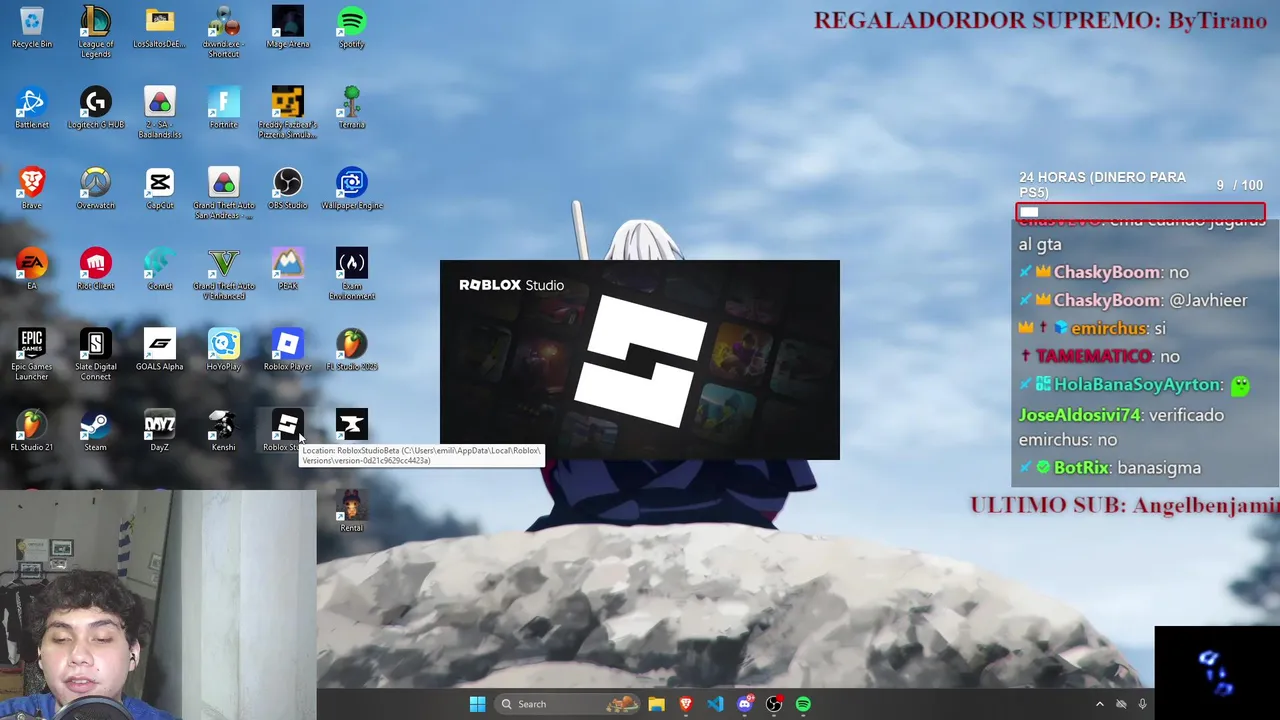1280x720 pixels.
Task: Select the anvil icon beside Roblox Studio
Action: 352,426
